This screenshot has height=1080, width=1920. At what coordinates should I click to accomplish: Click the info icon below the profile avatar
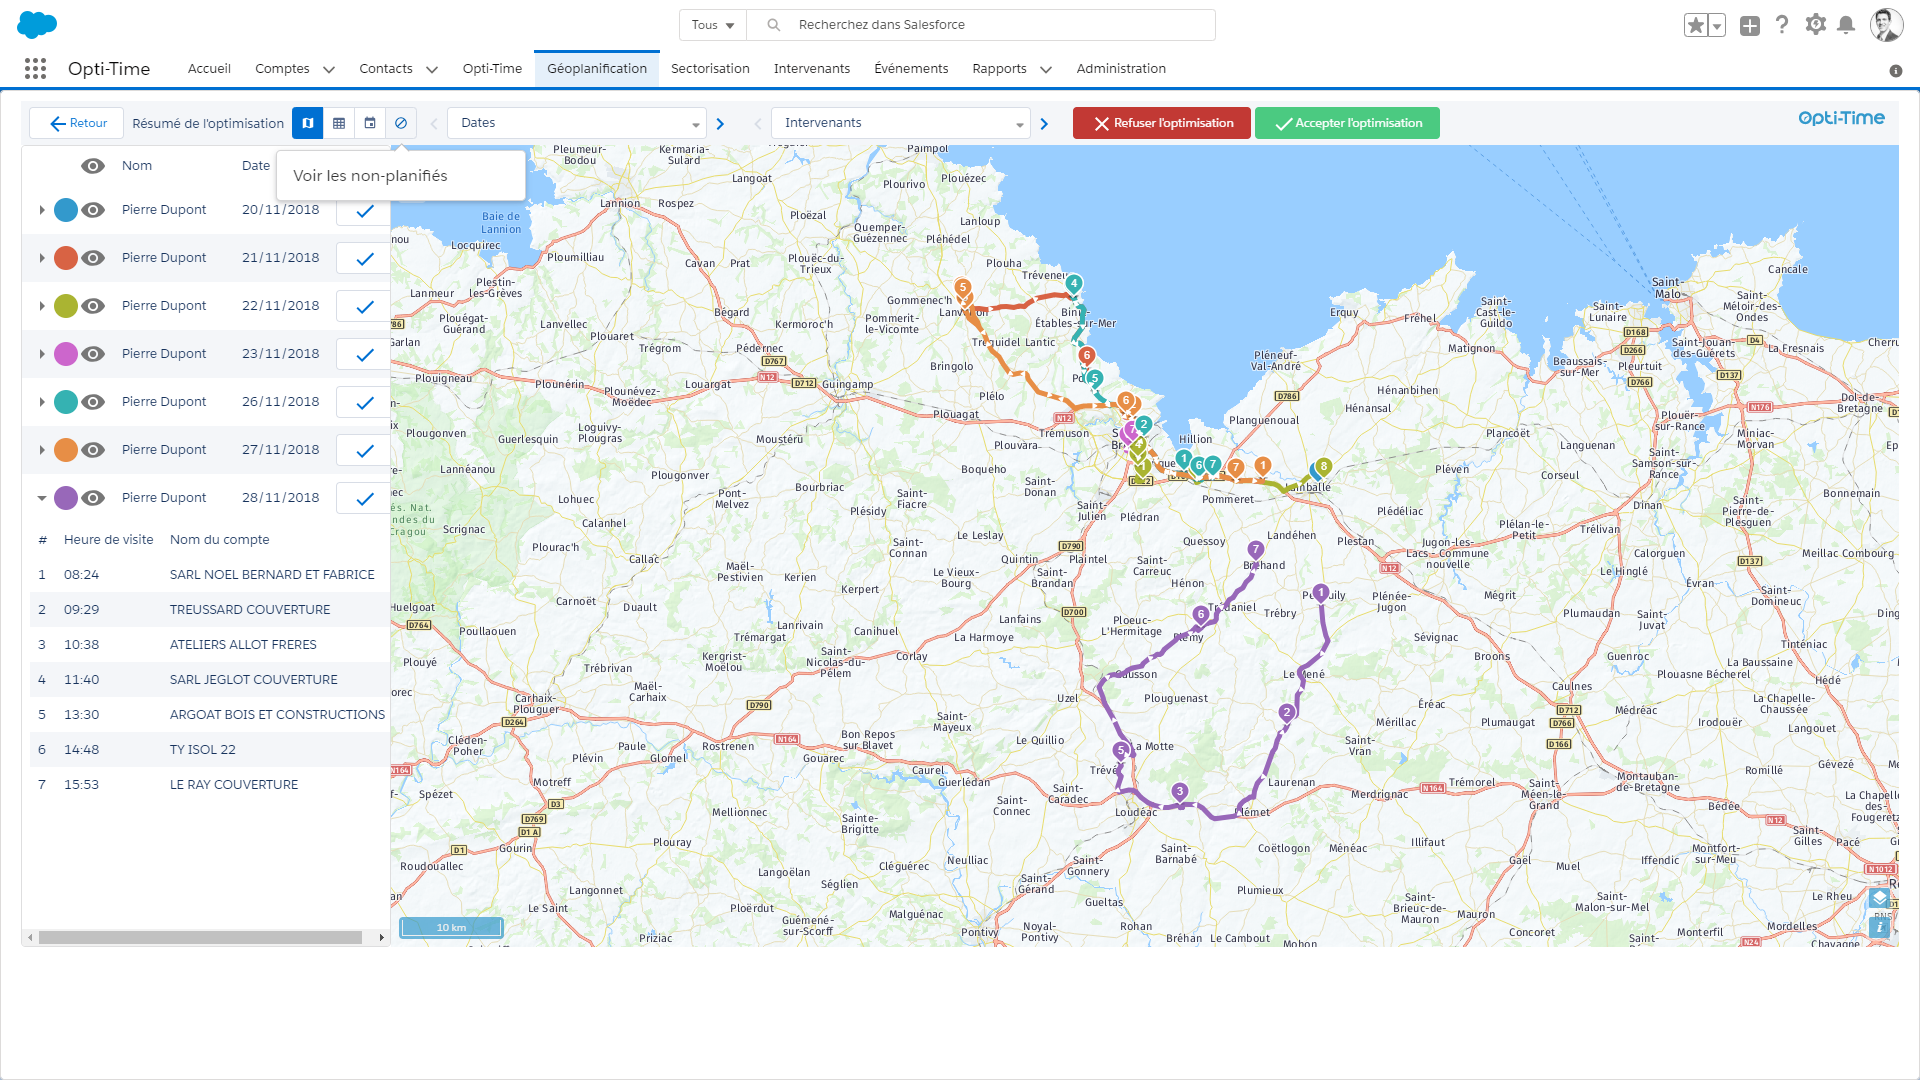(1895, 70)
